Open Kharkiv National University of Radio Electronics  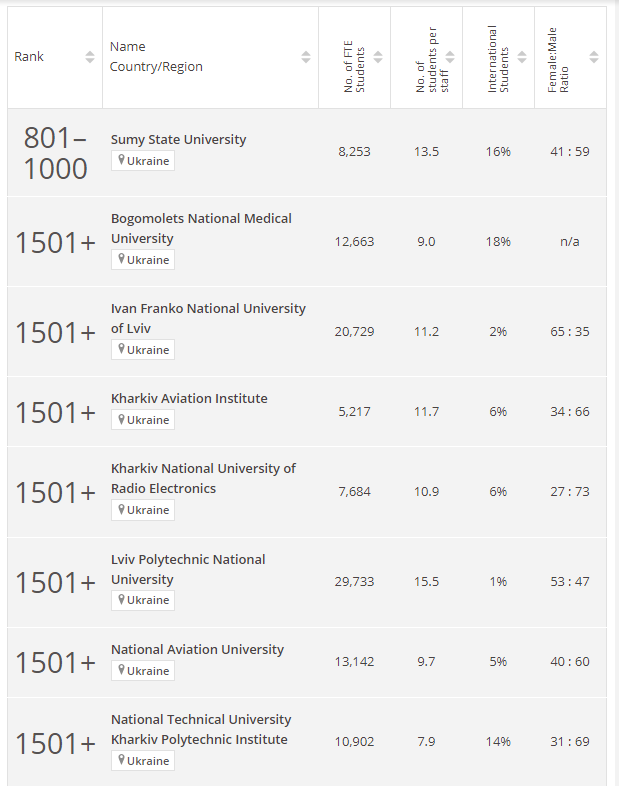pos(203,478)
